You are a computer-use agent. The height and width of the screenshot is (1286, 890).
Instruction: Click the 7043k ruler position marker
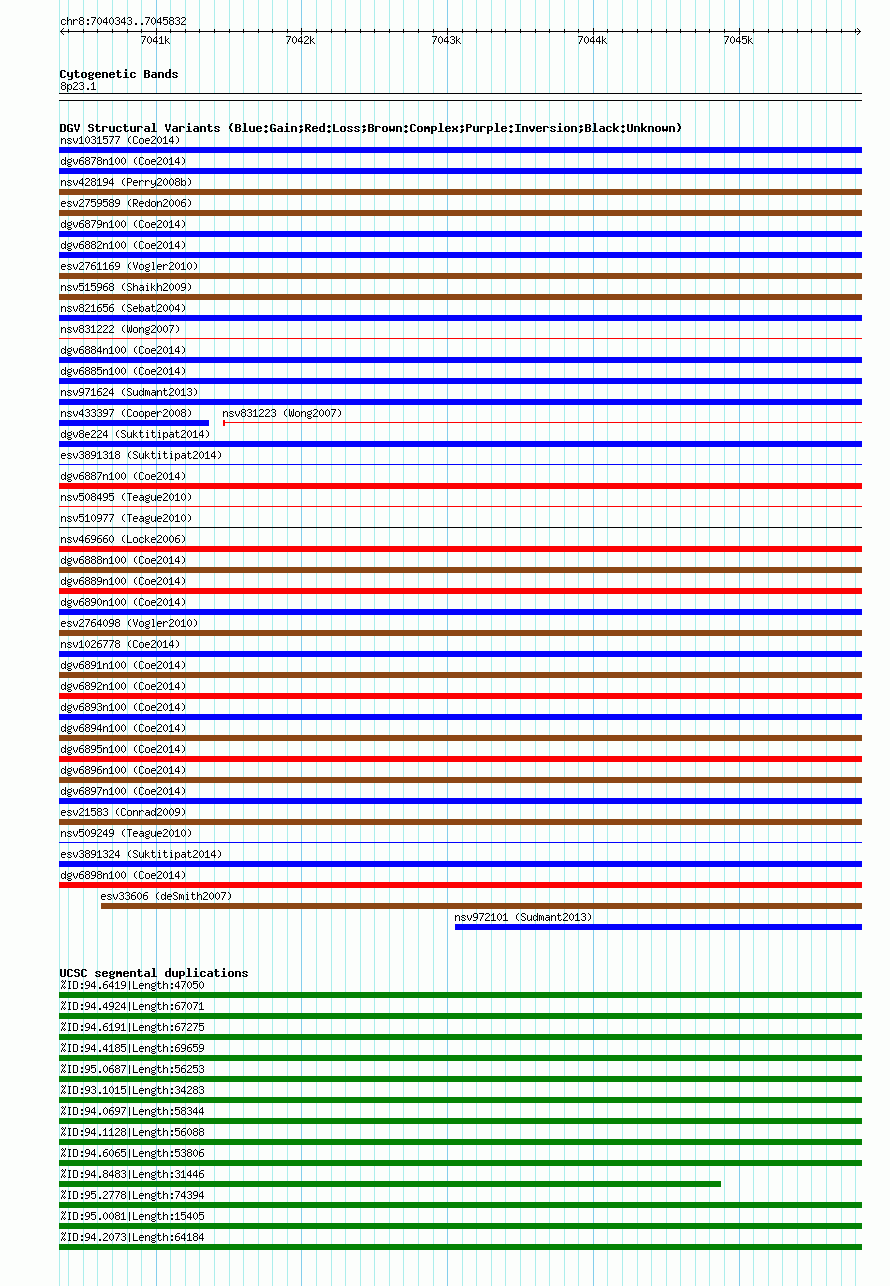pyautogui.click(x=446, y=40)
